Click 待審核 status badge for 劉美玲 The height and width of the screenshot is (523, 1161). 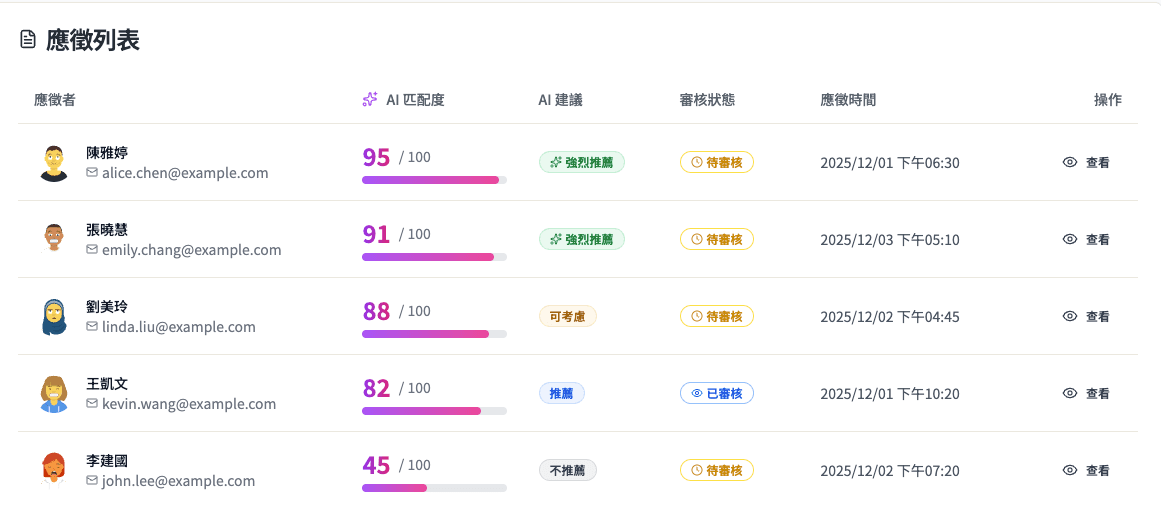click(x=717, y=316)
